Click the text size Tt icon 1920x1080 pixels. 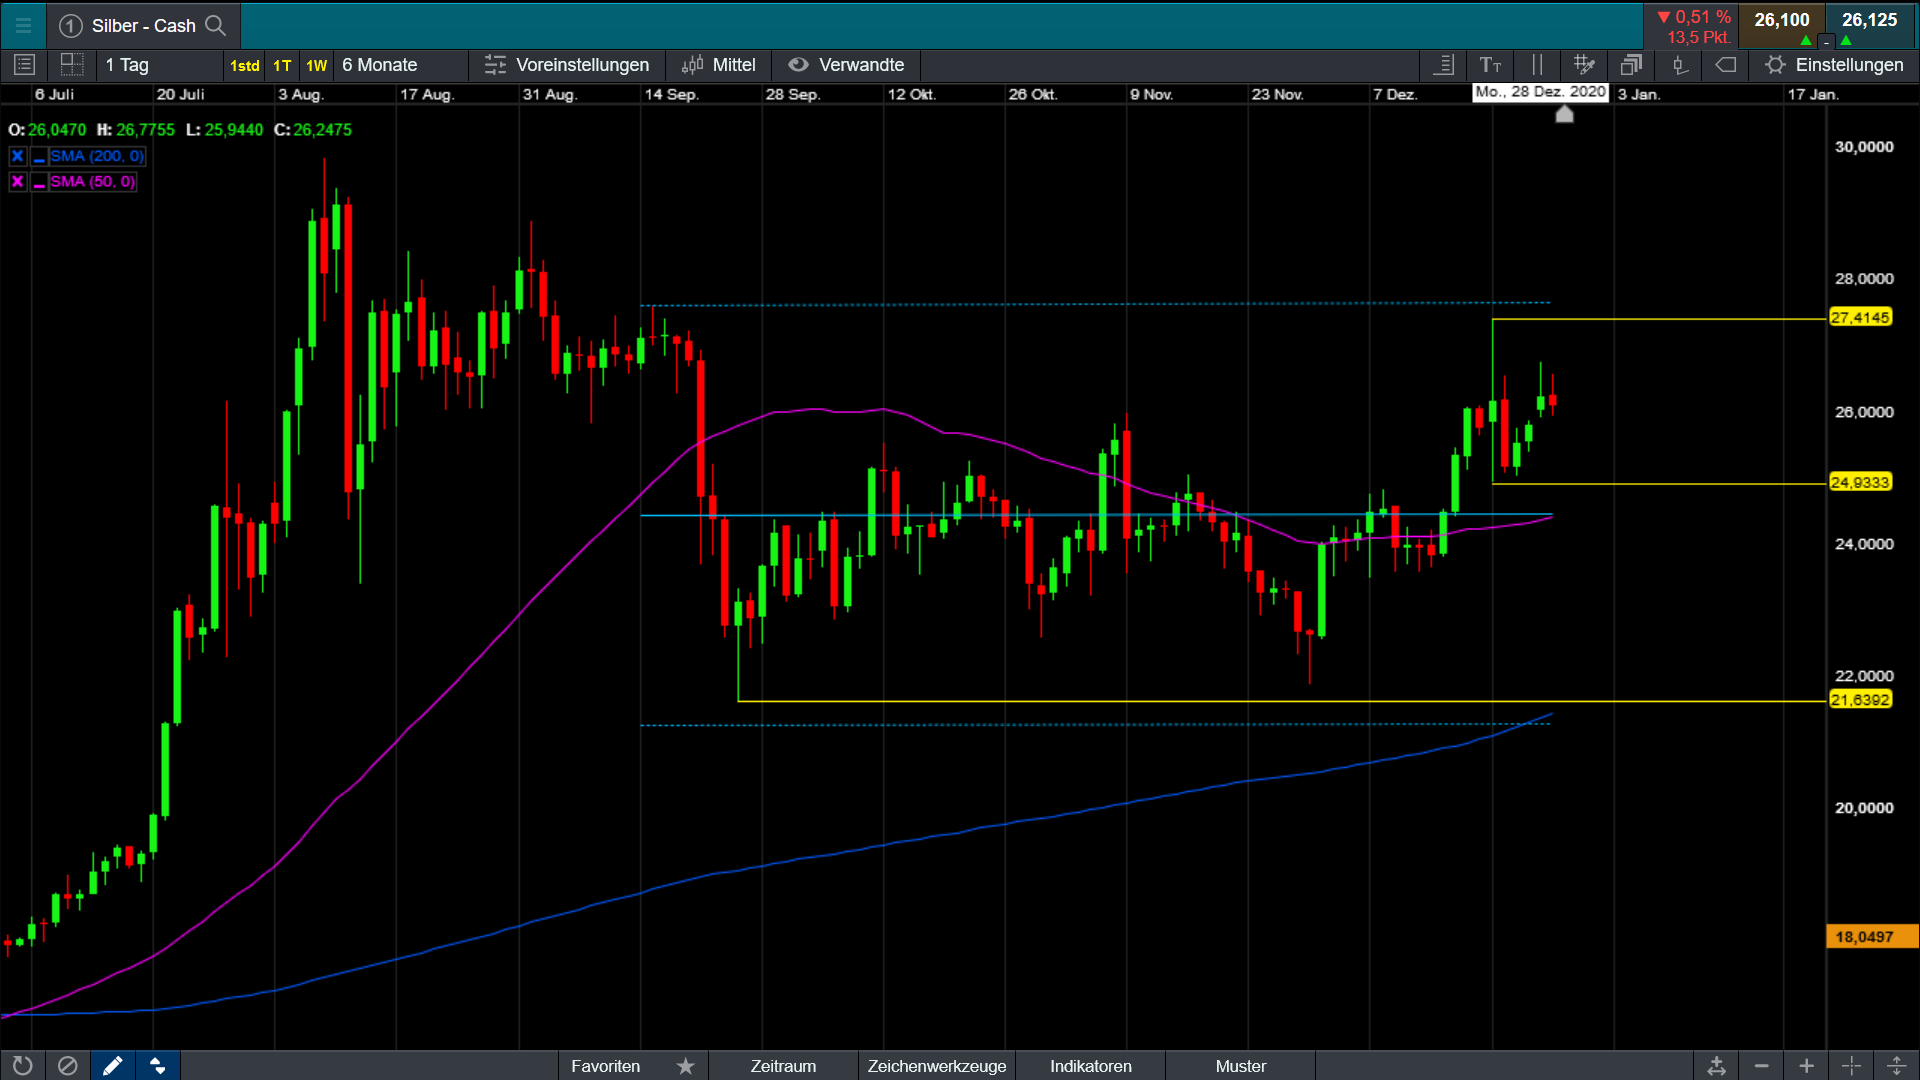click(1490, 65)
